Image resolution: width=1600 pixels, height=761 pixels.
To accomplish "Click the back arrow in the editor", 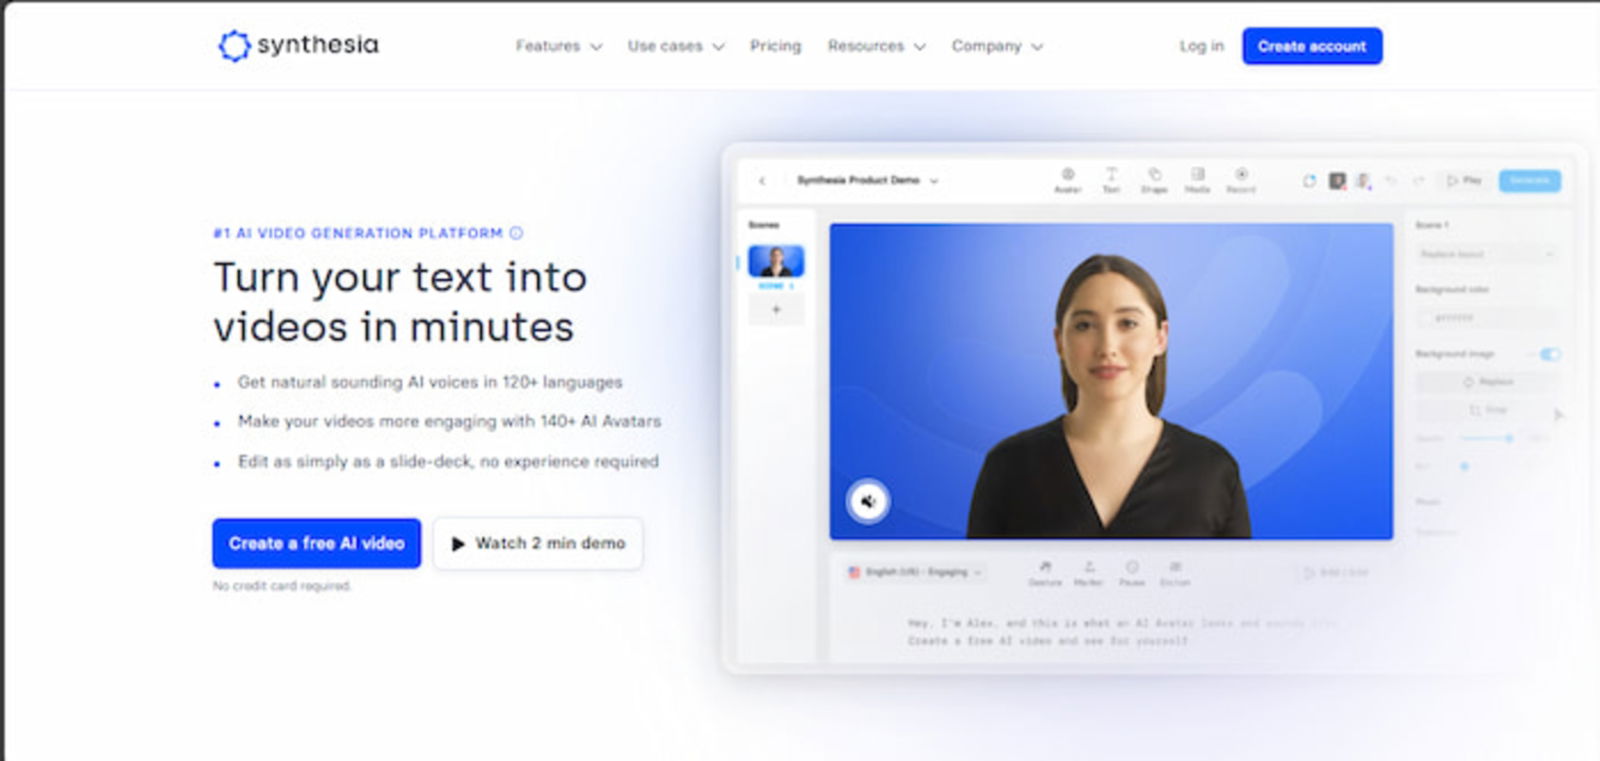I will pyautogui.click(x=762, y=181).
